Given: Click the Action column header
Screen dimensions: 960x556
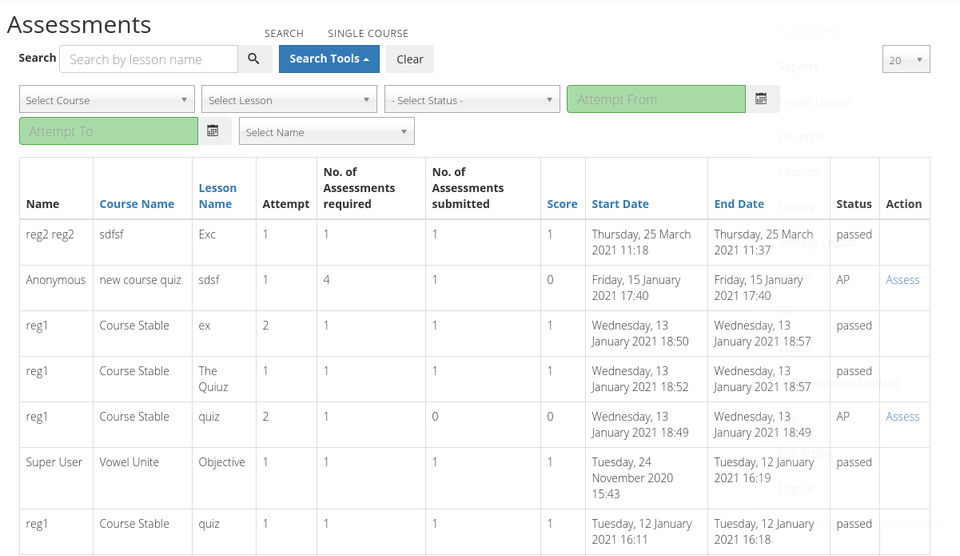Looking at the screenshot, I should pyautogui.click(x=904, y=204).
